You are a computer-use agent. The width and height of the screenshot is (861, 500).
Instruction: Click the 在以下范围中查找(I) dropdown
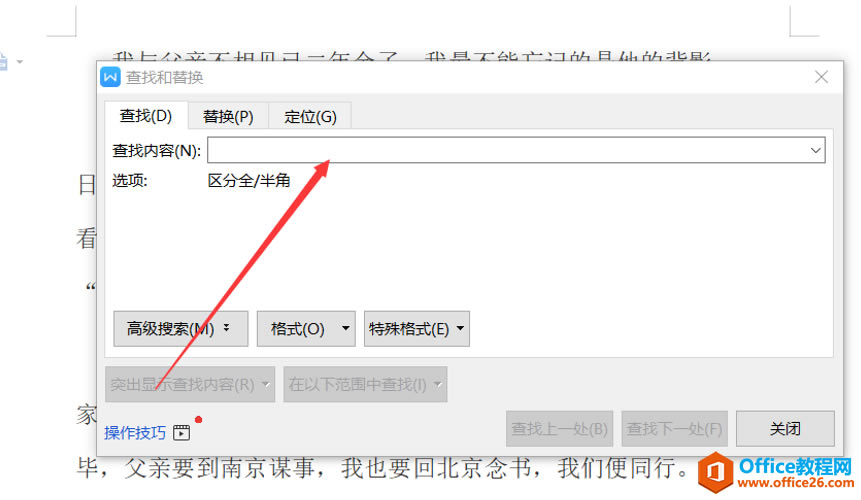[x=365, y=384]
